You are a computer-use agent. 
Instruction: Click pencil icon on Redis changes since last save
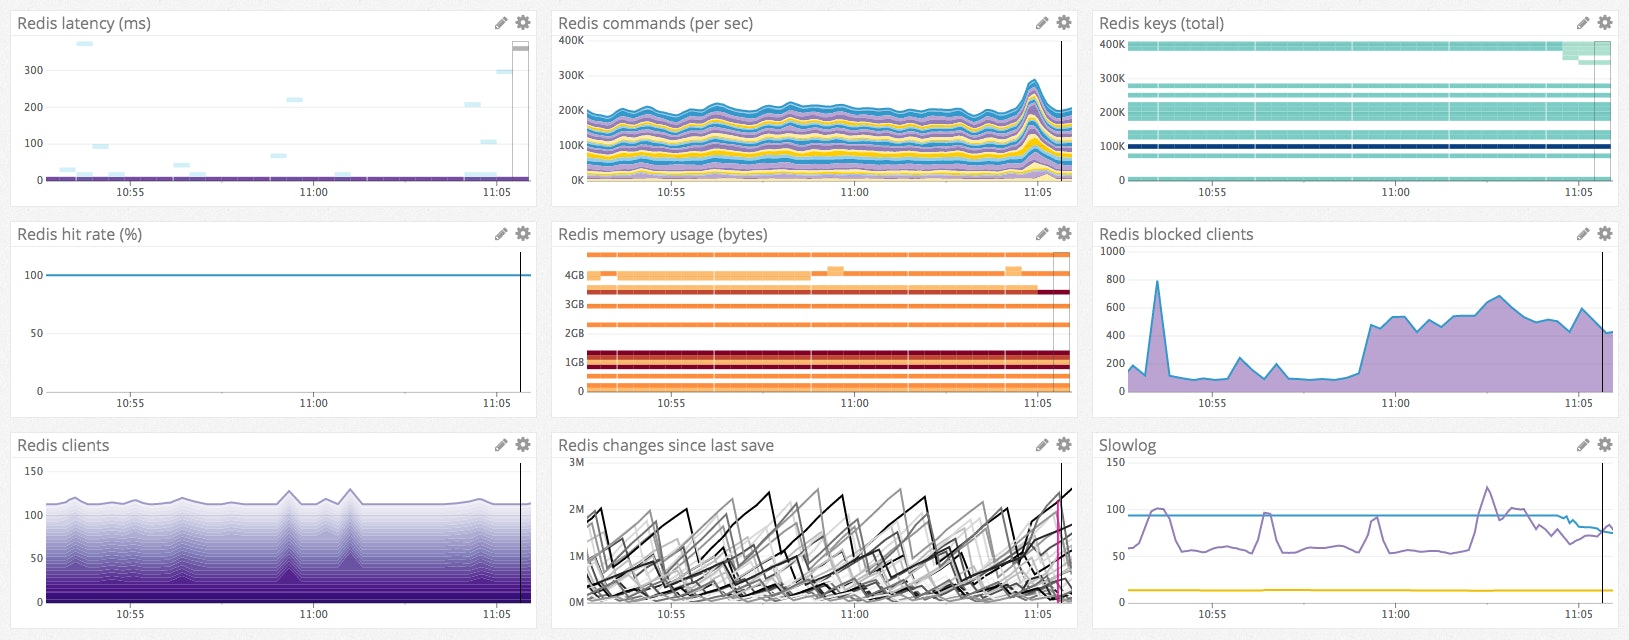coord(1042,445)
